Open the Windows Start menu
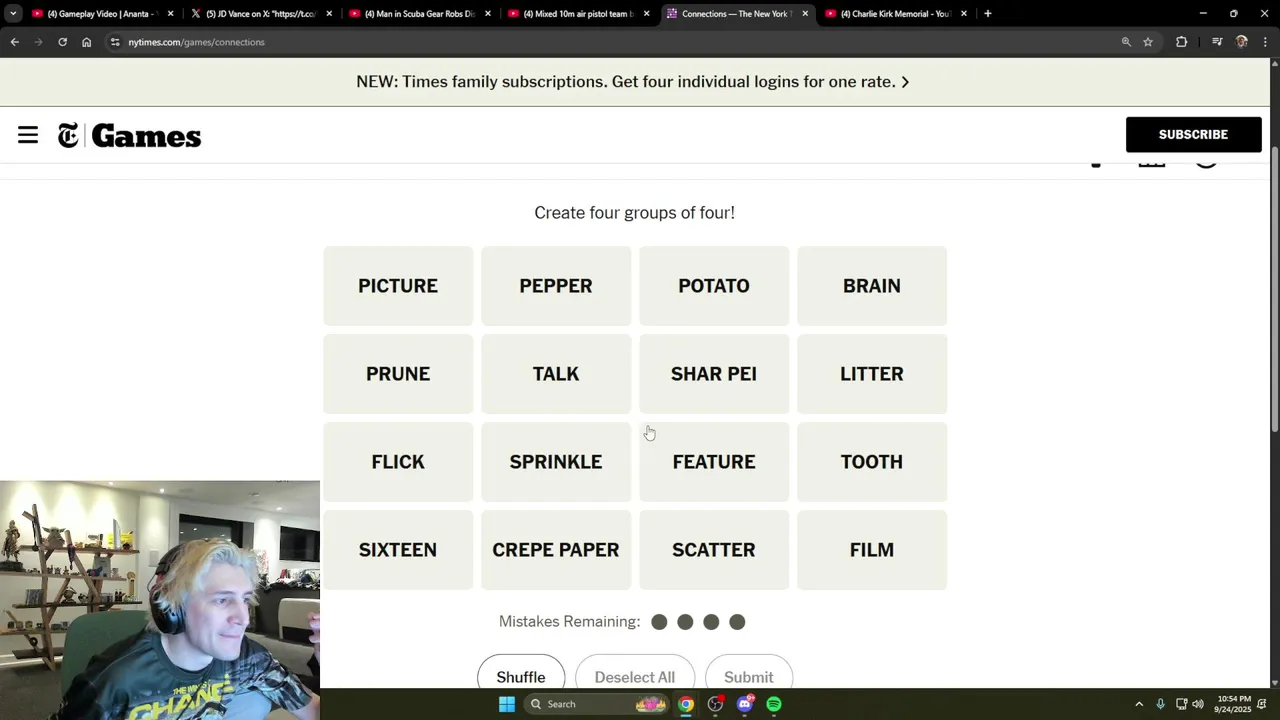This screenshot has height=720, width=1280. pyautogui.click(x=507, y=704)
